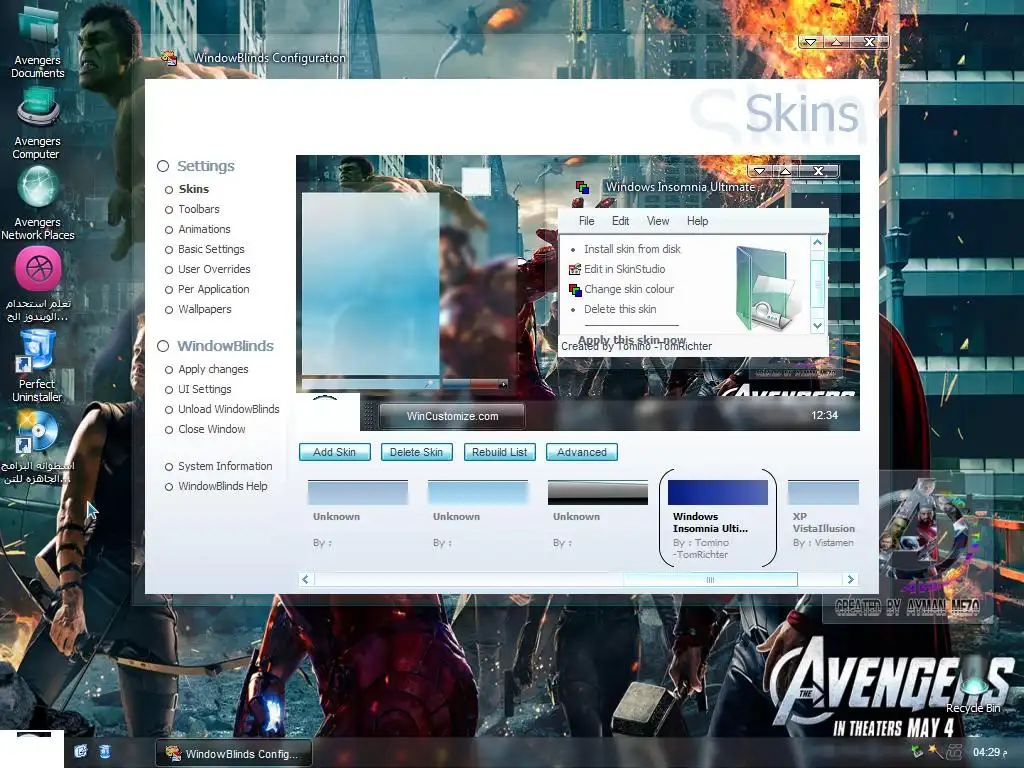Collapse the WindowBlinds section header
This screenshot has width=1024, height=768.
pyautogui.click(x=163, y=346)
